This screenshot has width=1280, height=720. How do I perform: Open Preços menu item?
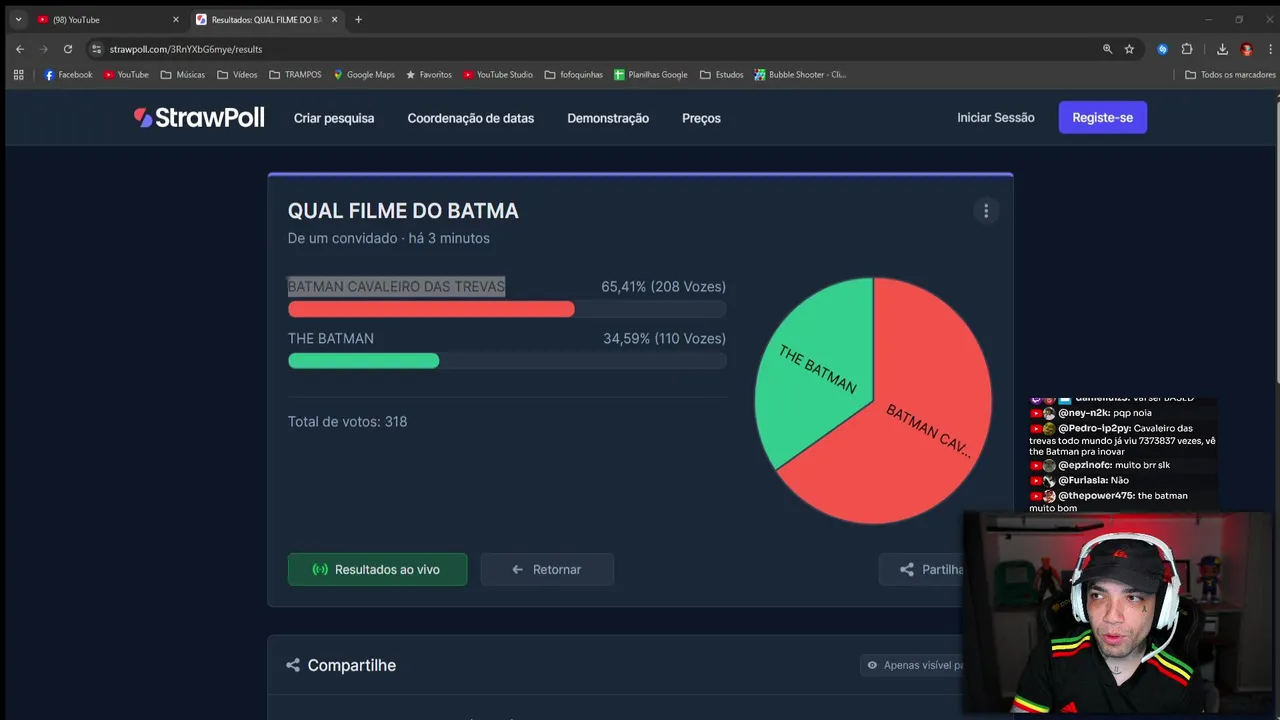(701, 118)
